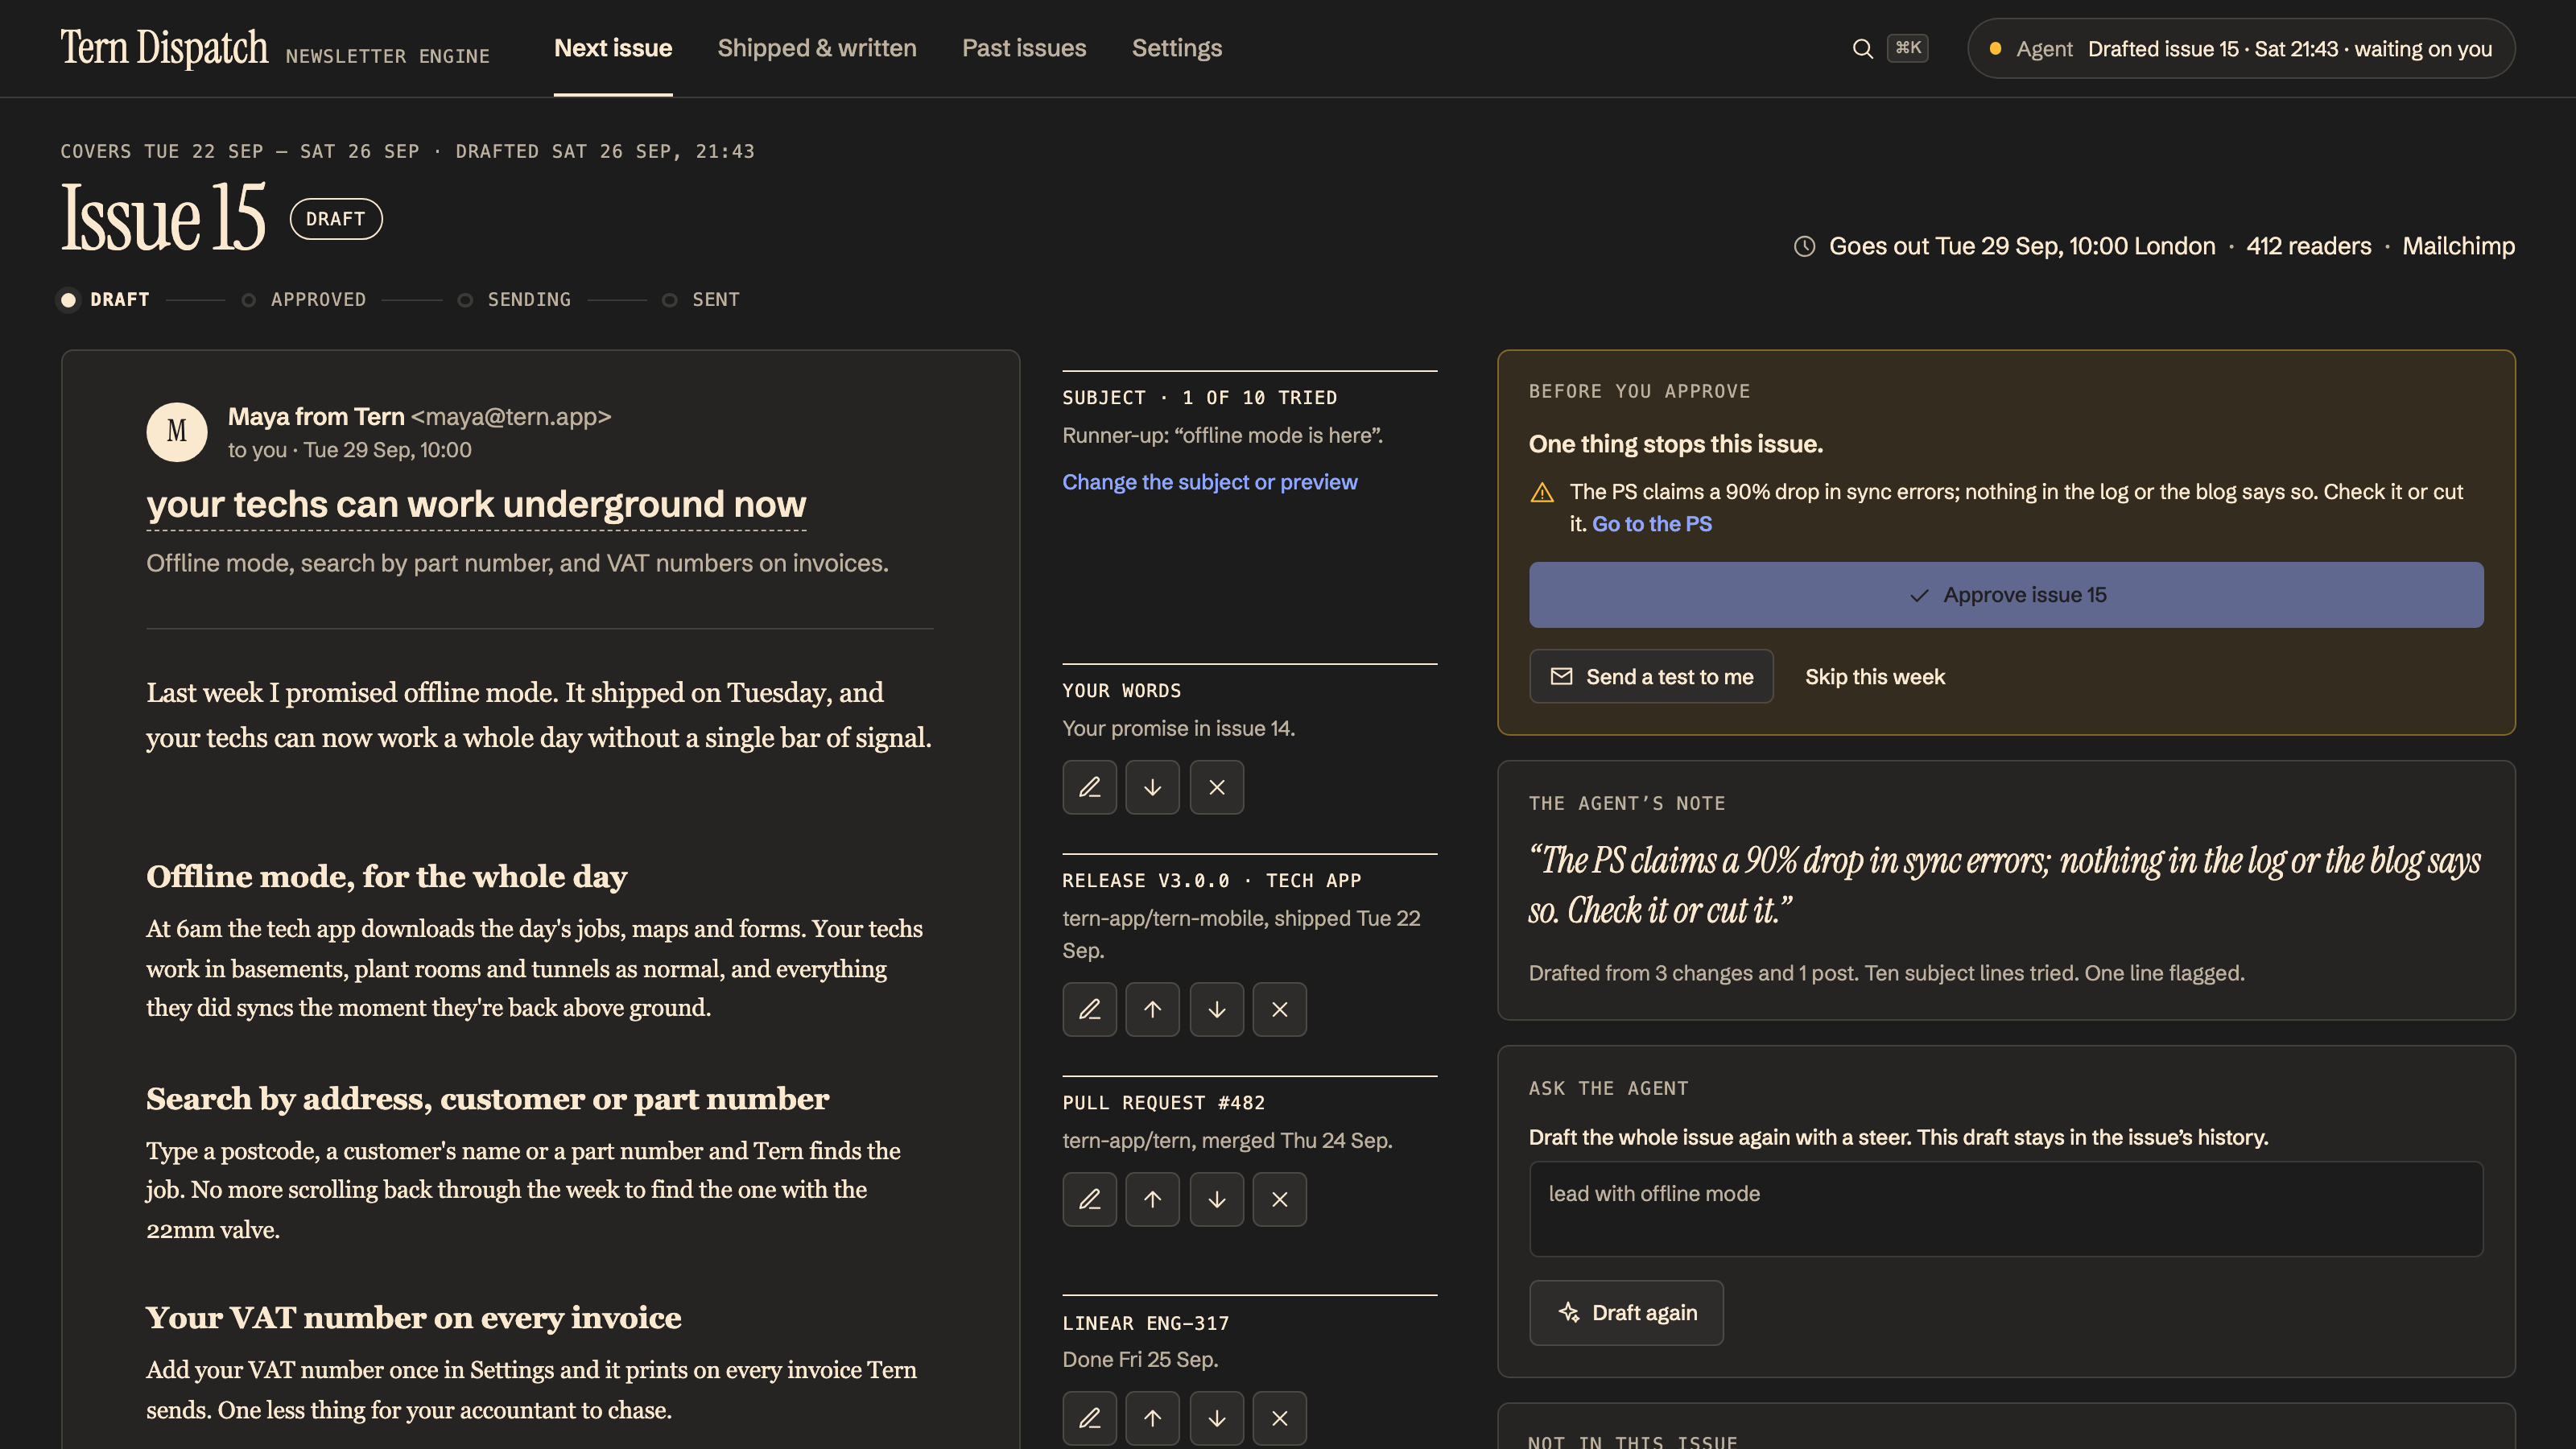
Task: Click the DRAFT badge beside Issue 15
Action: point(335,219)
